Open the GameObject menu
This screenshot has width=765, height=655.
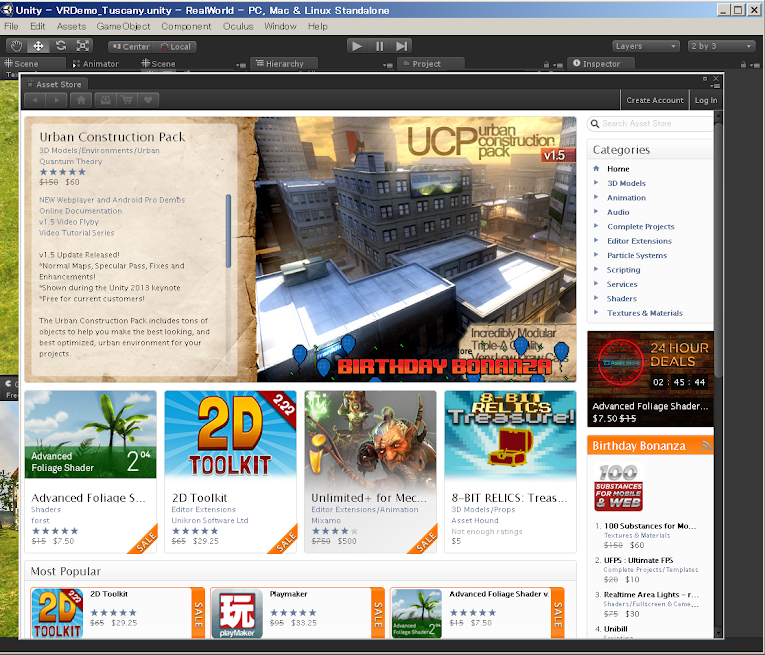123,26
